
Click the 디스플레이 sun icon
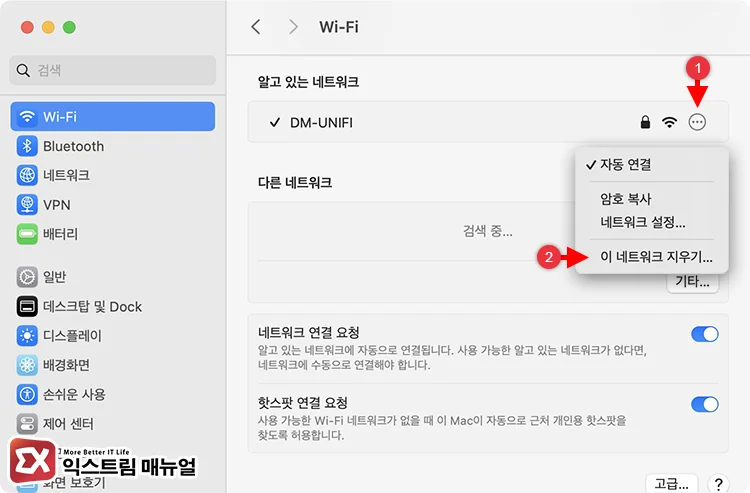click(27, 336)
